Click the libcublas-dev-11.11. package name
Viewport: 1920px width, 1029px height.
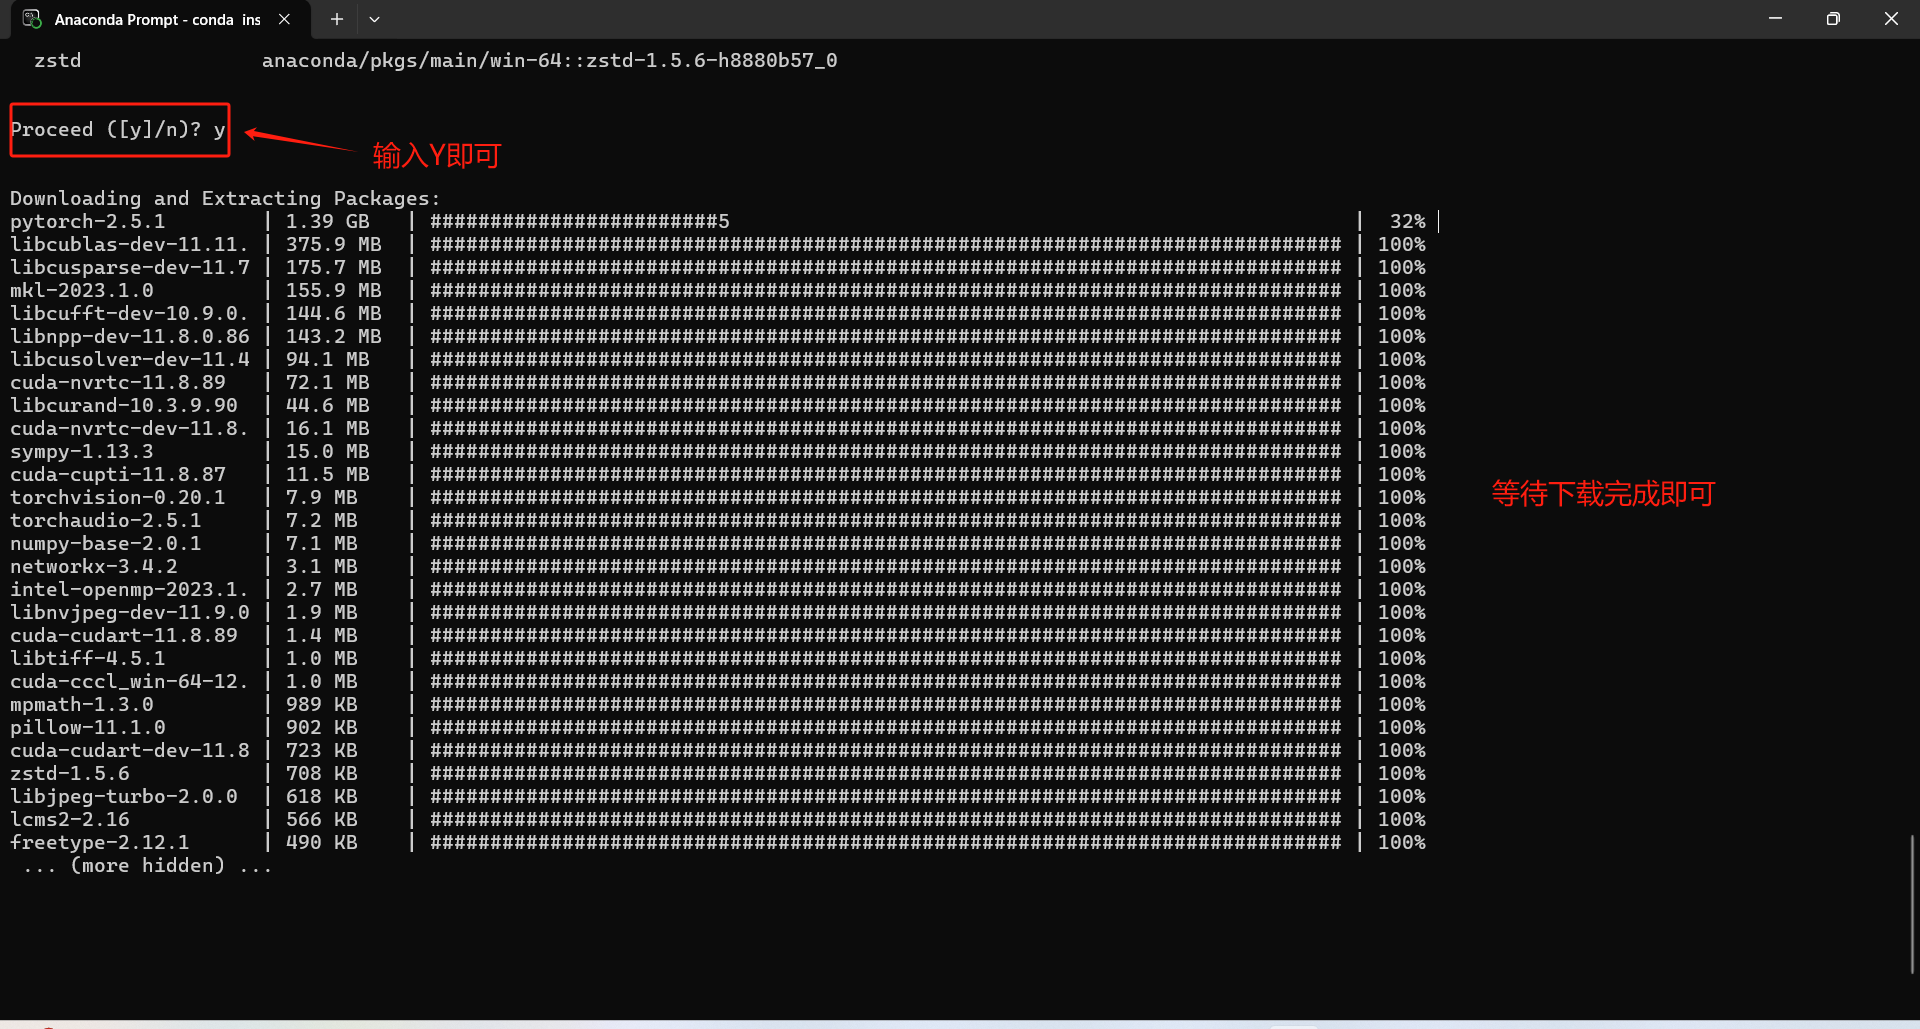point(129,244)
